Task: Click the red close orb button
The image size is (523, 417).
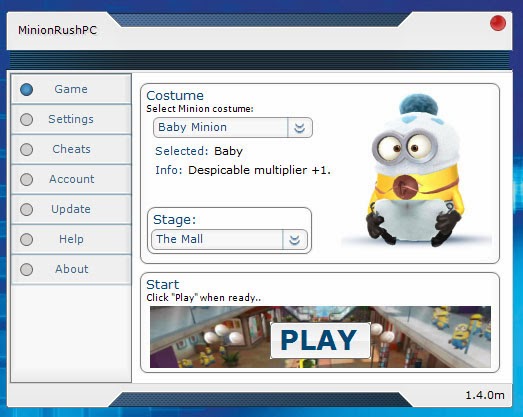Action: click(x=498, y=23)
